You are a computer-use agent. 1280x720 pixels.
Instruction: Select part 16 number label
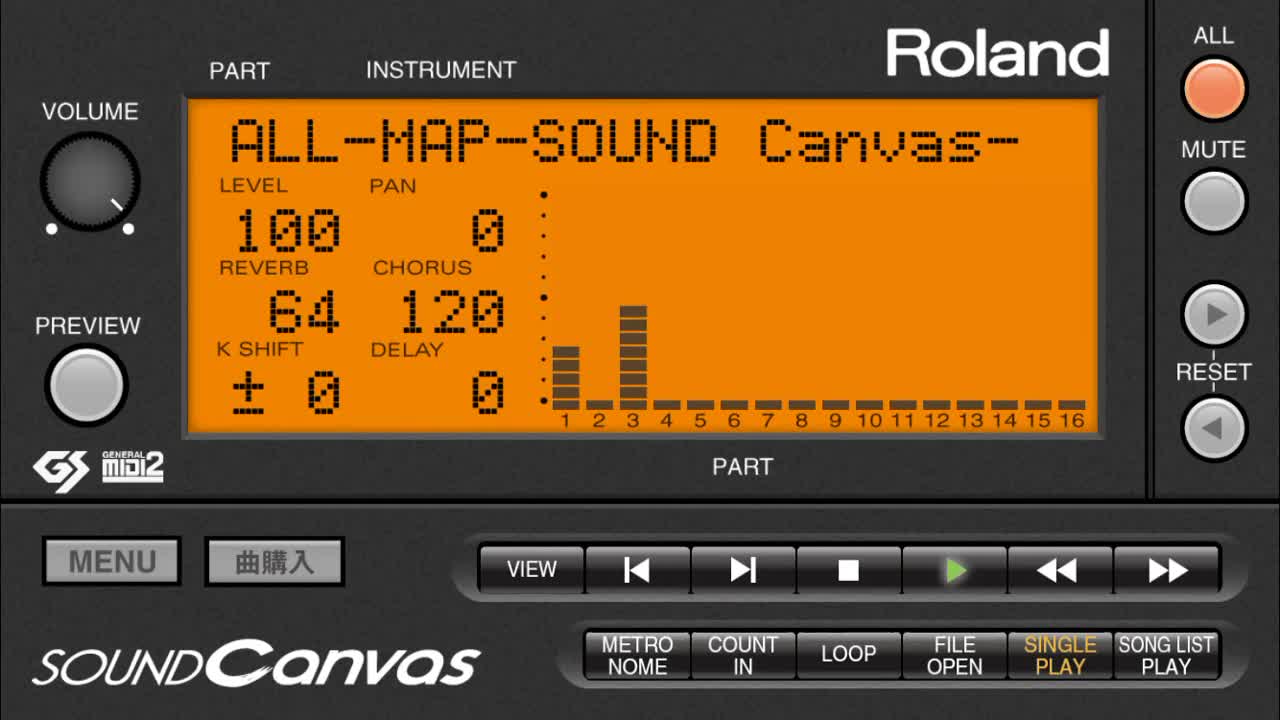[x=1072, y=421]
